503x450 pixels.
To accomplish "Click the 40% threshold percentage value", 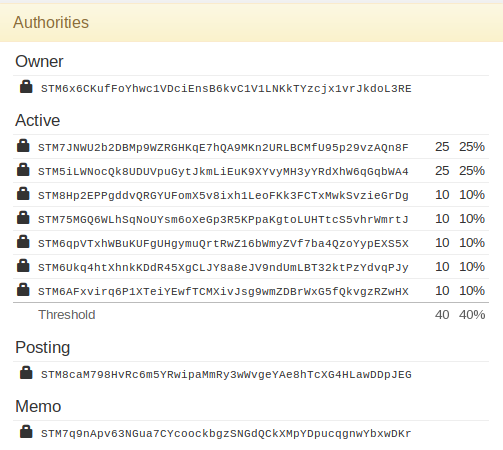I will [x=472, y=315].
